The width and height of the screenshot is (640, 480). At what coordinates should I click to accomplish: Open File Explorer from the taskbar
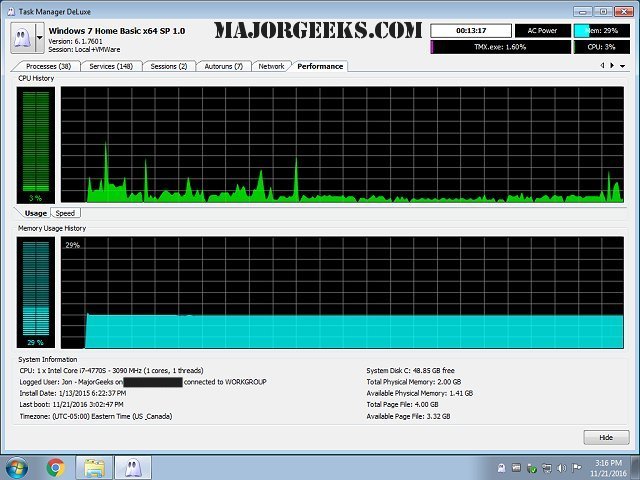(94, 468)
